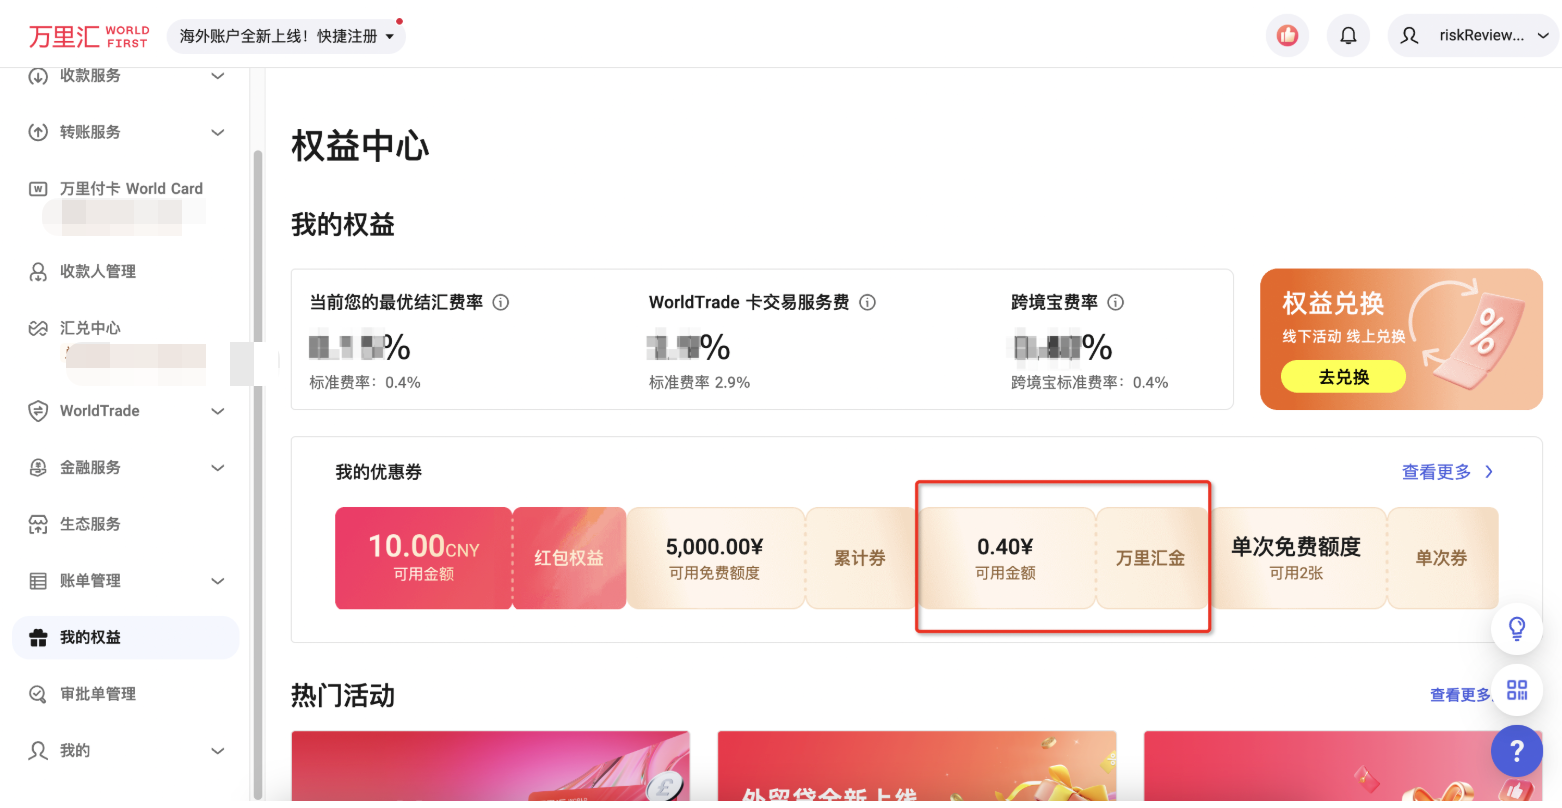1562x808 pixels.
Task: Open 生态服务 in sidebar
Action: [125, 524]
